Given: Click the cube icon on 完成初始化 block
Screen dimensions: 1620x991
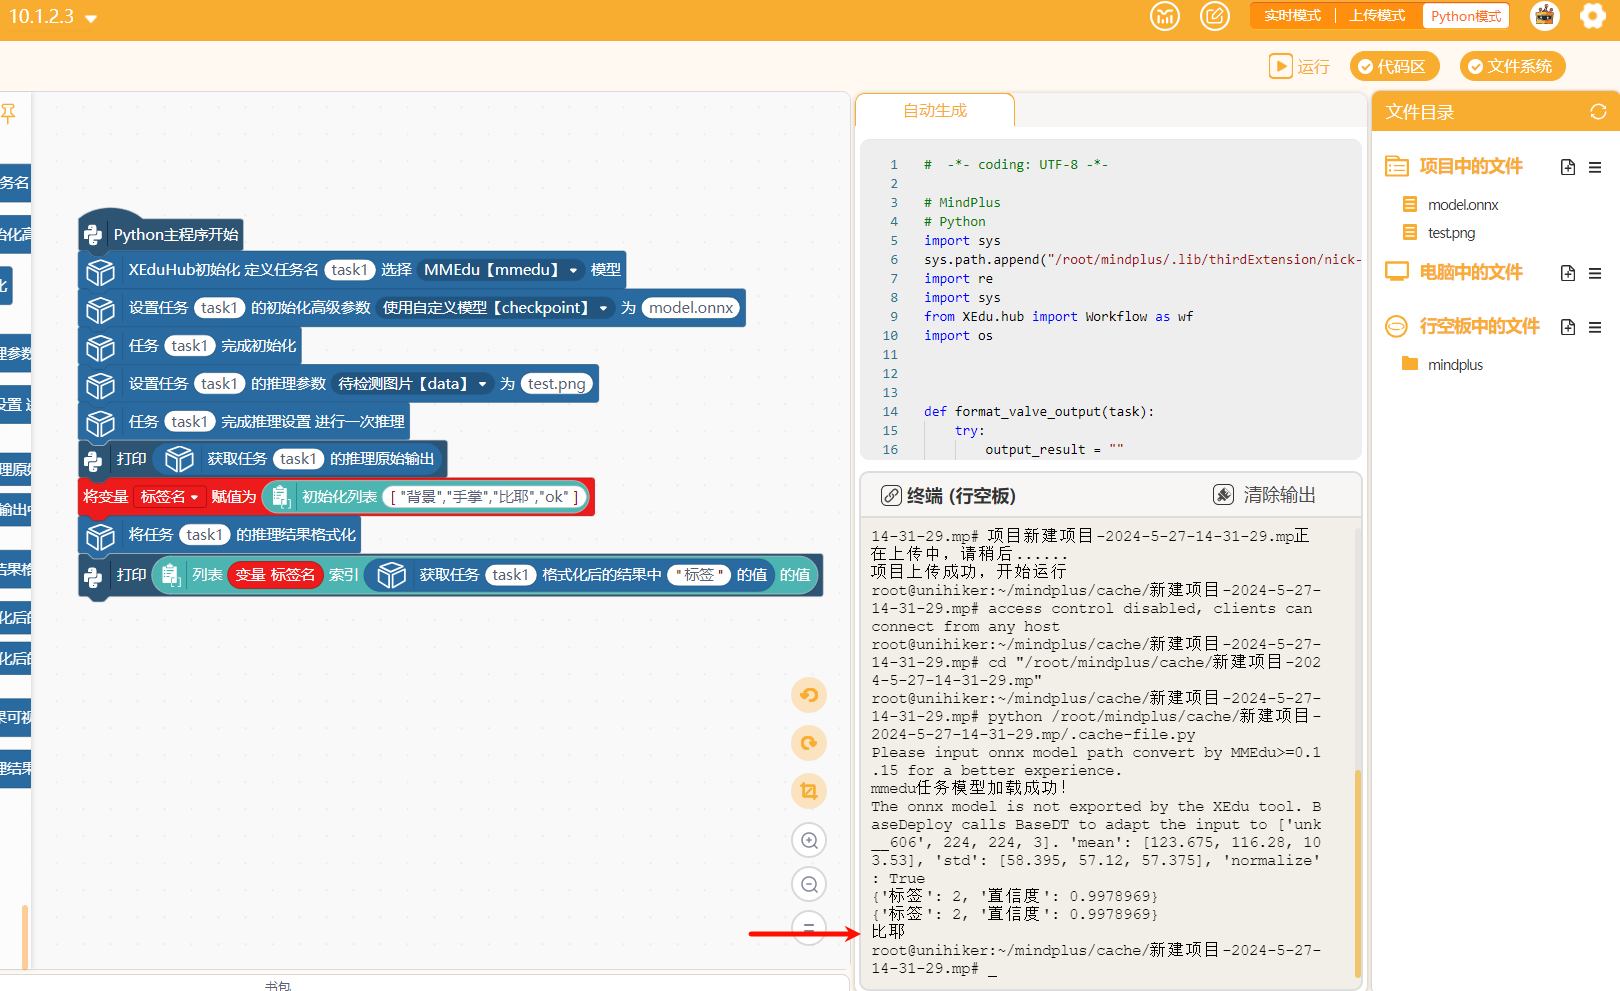Looking at the screenshot, I should click(x=100, y=347).
